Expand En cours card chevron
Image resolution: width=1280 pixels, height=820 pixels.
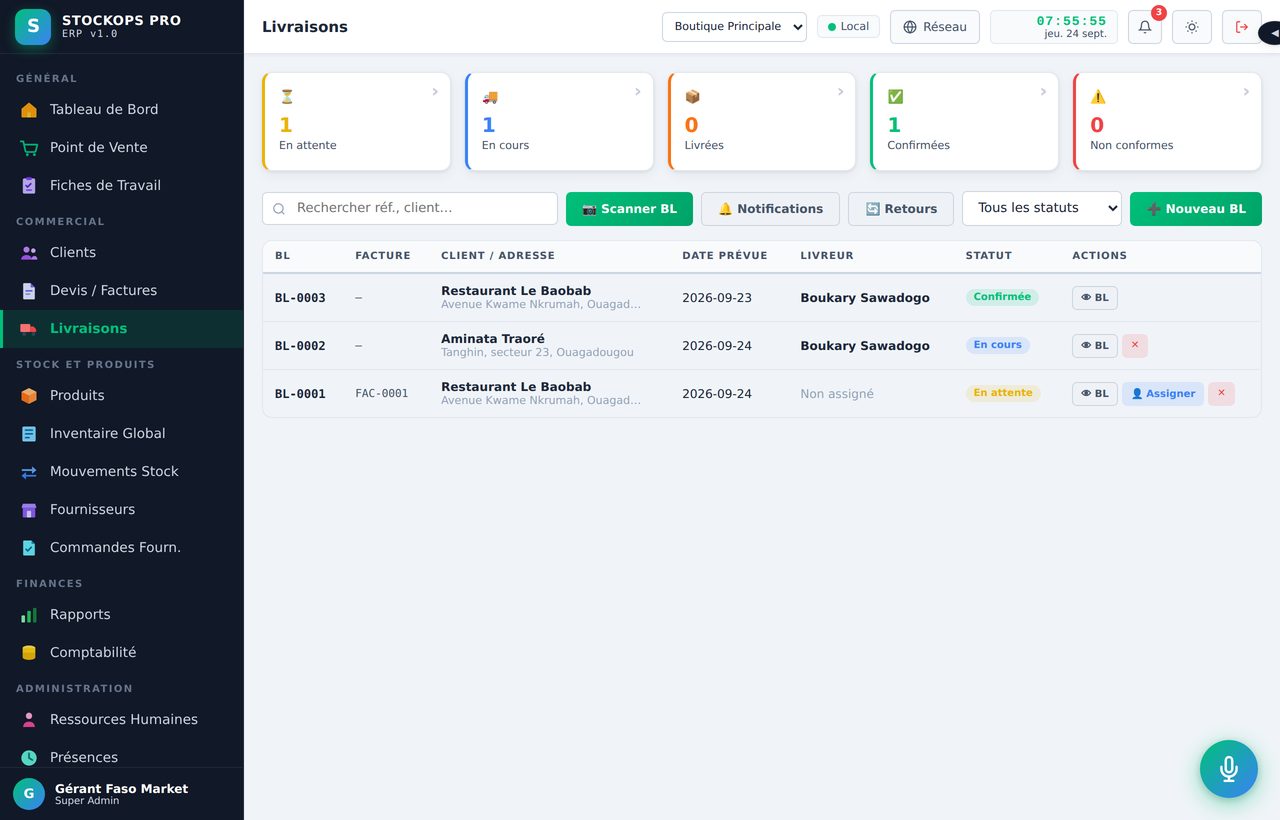[x=638, y=92]
